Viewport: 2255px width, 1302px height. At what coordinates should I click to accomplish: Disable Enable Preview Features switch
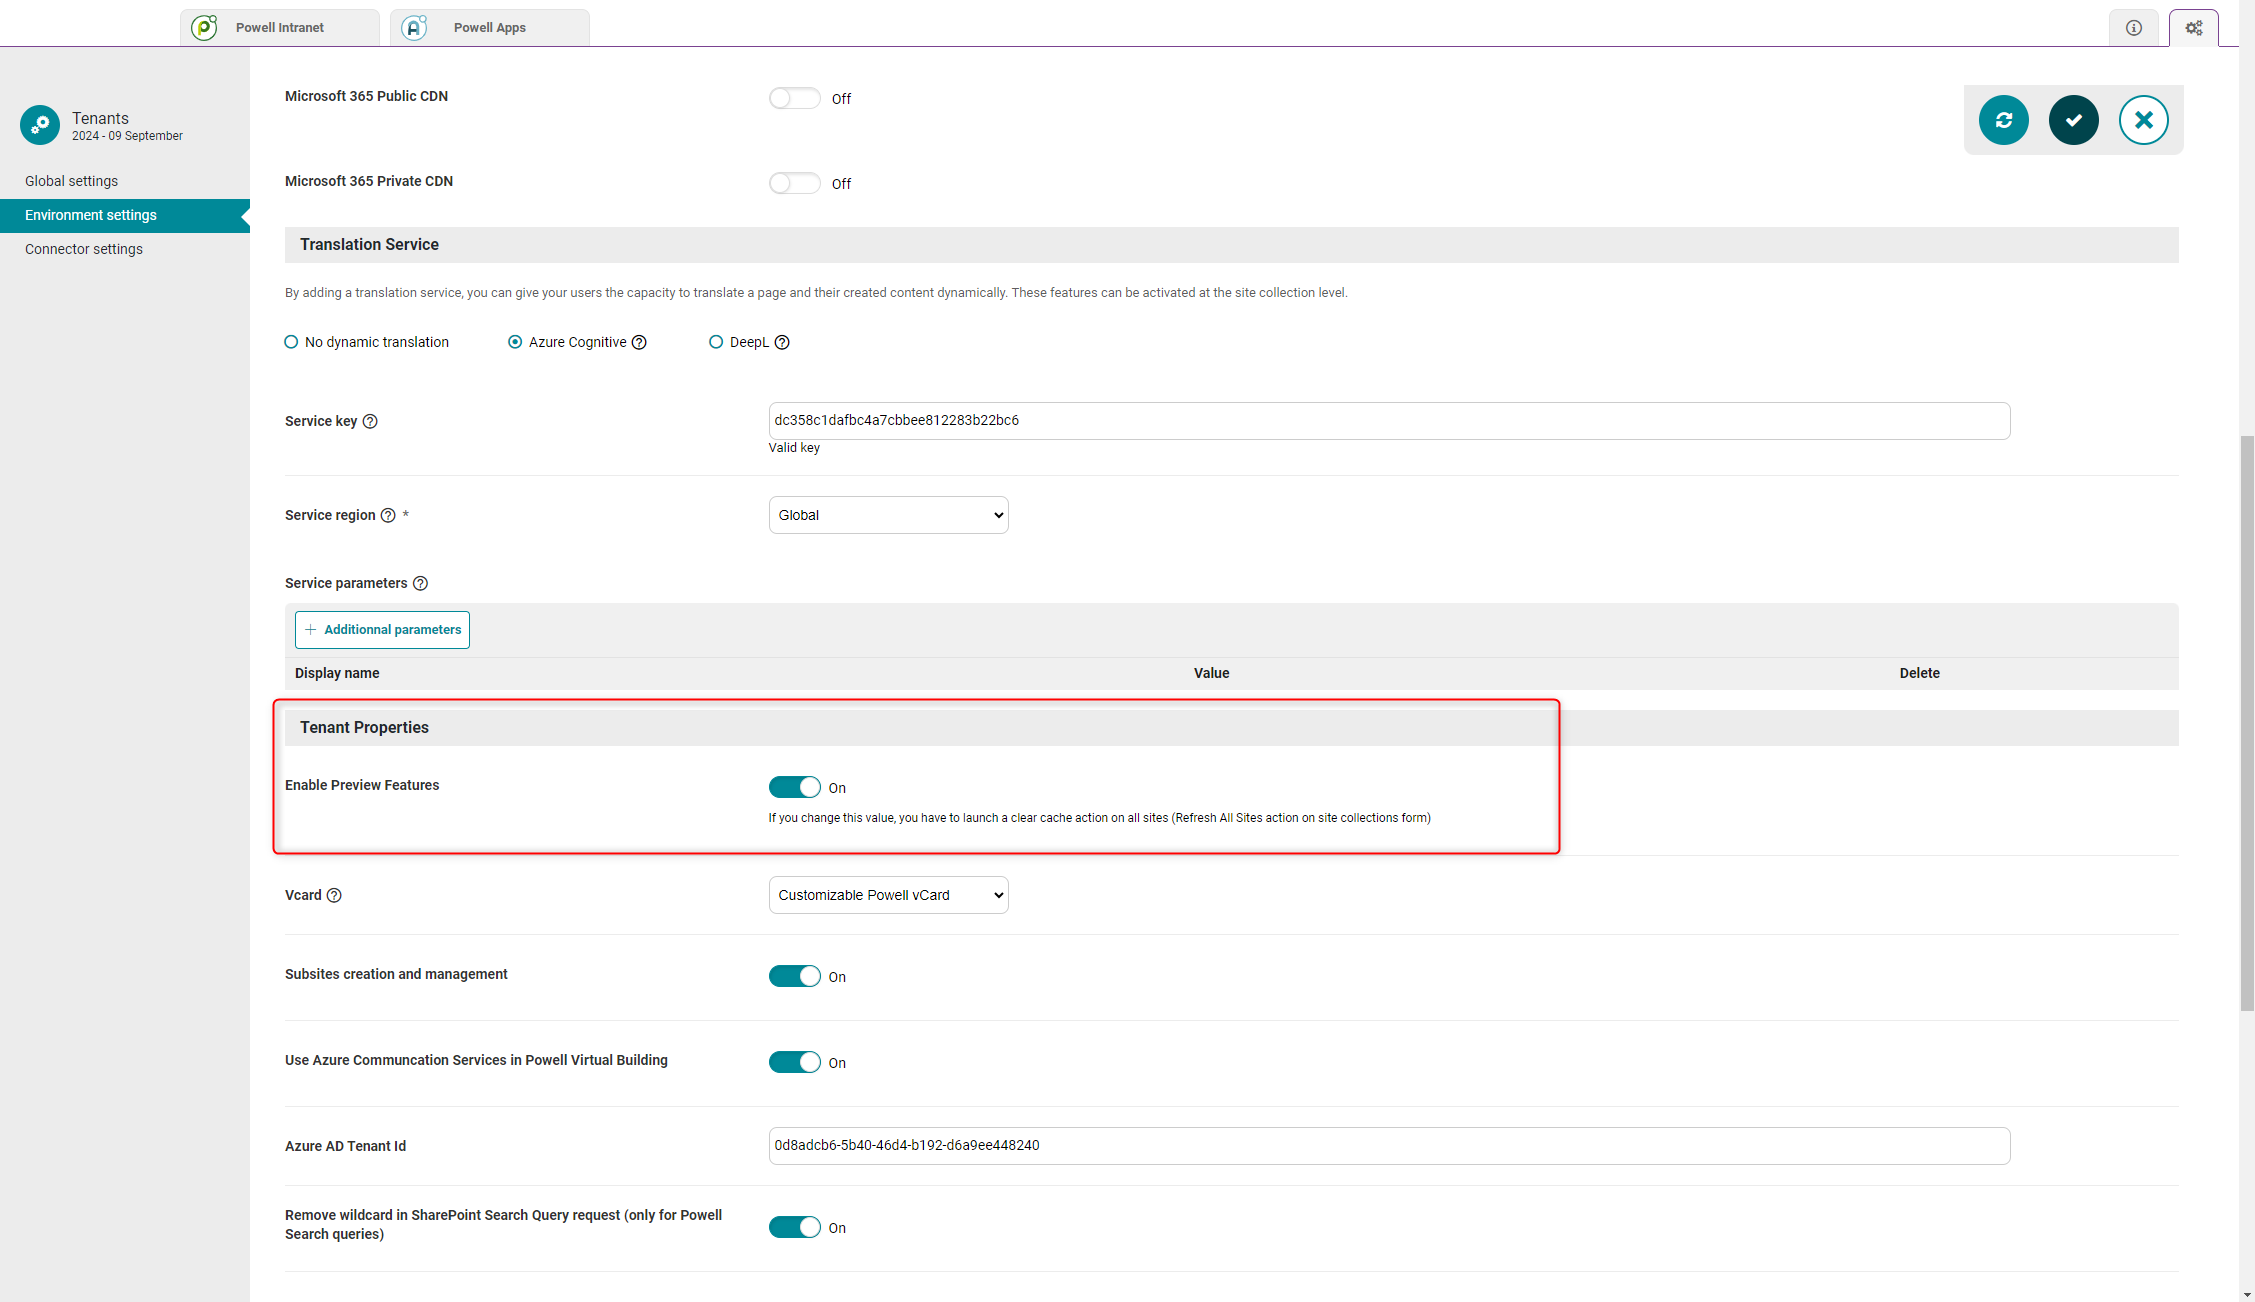pyautogui.click(x=795, y=787)
